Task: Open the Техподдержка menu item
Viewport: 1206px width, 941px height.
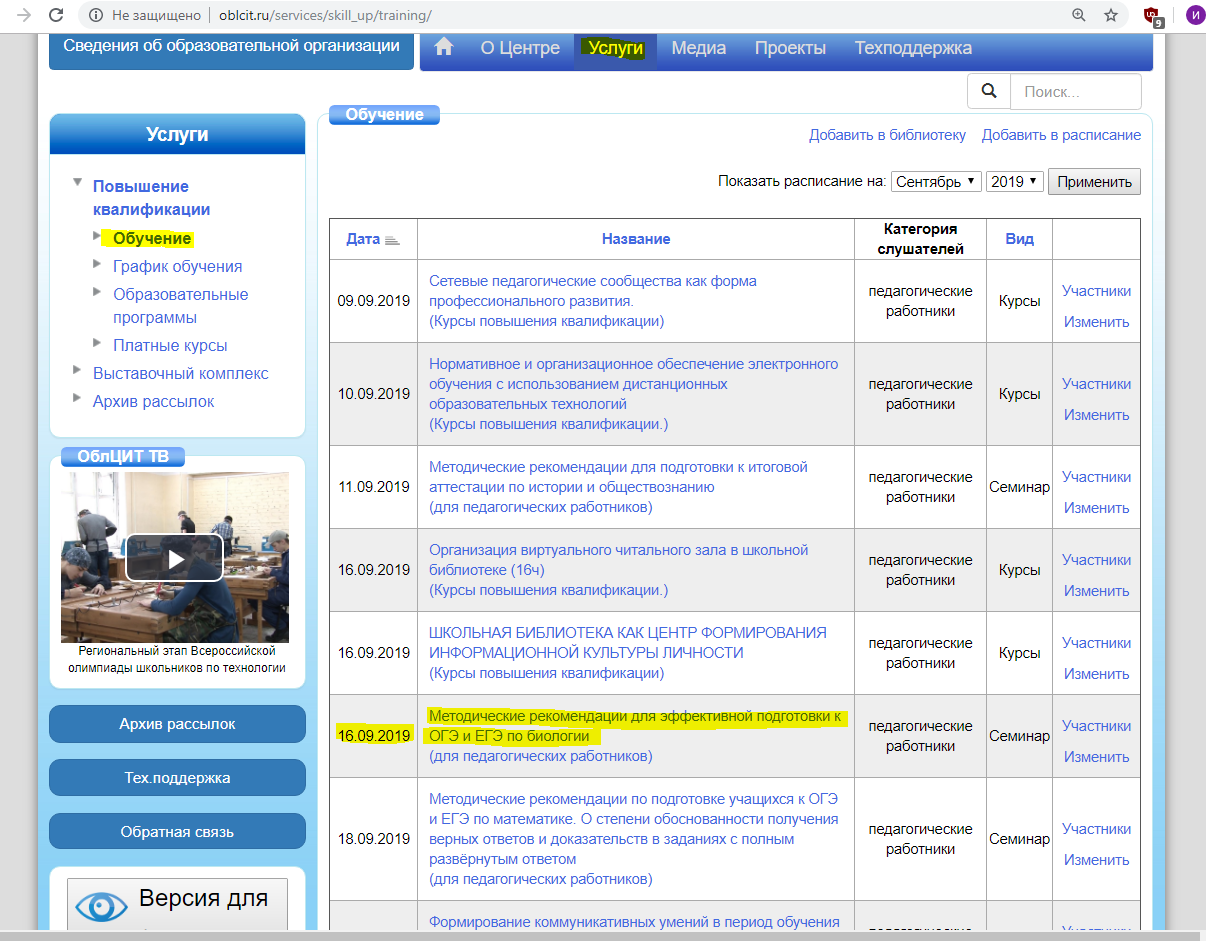Action: pyautogui.click(x=912, y=48)
